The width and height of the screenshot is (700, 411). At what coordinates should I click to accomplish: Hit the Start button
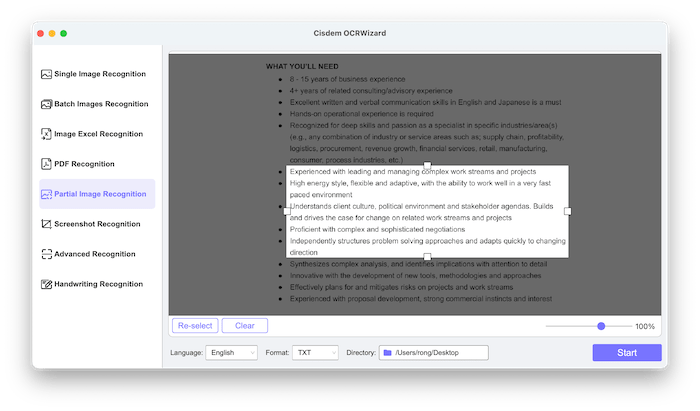tap(626, 353)
